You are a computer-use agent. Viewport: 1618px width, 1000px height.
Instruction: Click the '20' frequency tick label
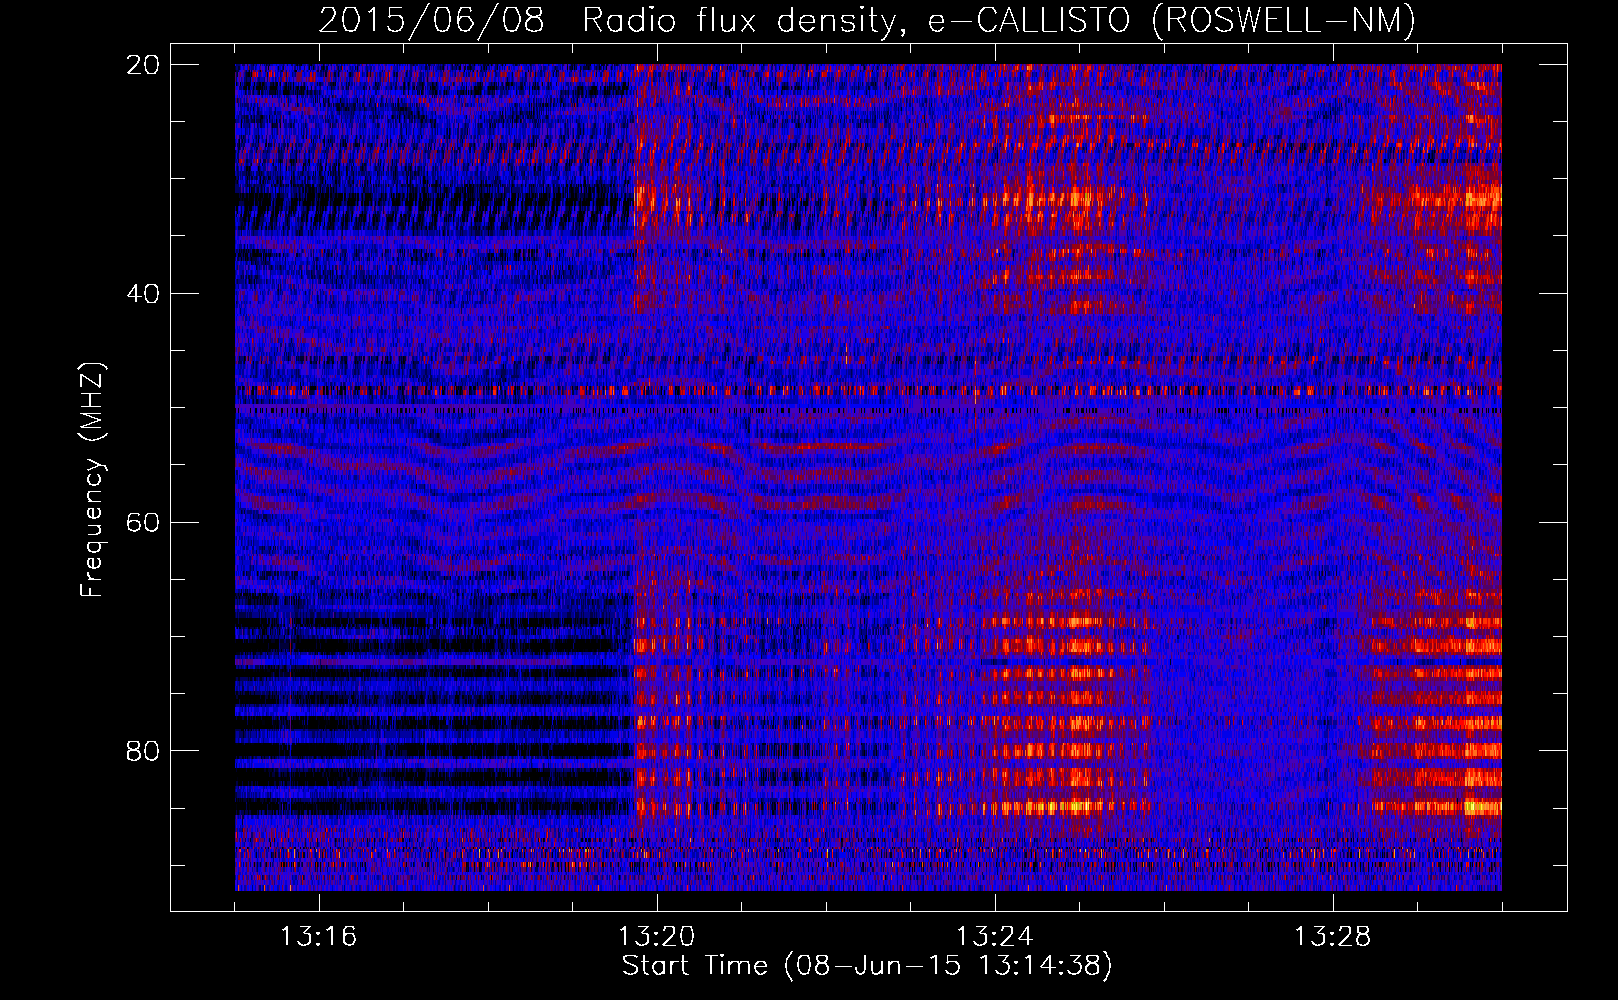point(143,65)
